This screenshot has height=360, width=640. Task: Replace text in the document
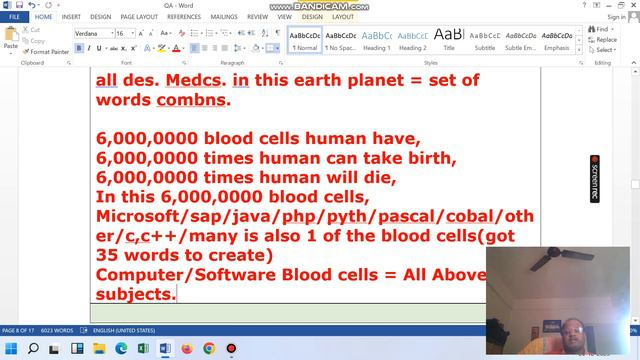coord(602,40)
